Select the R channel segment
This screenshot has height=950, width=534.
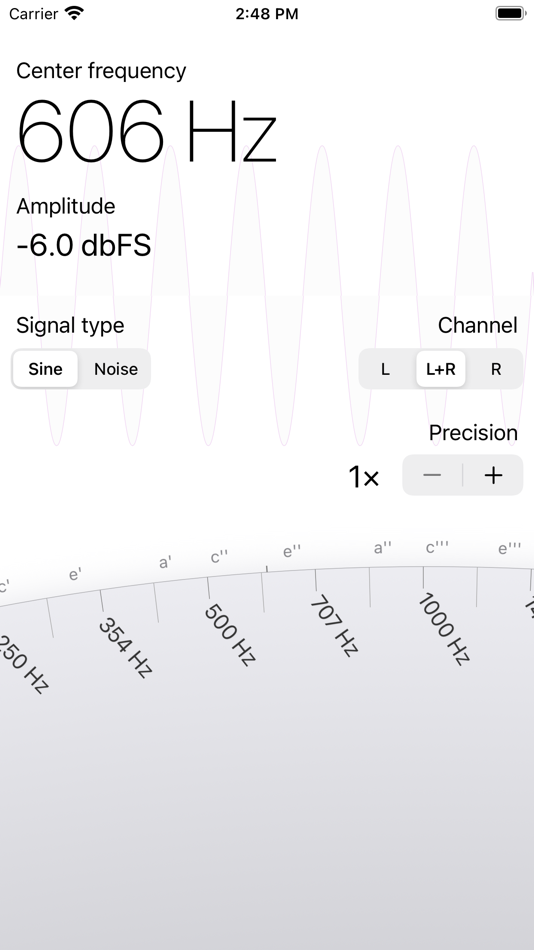click(496, 369)
